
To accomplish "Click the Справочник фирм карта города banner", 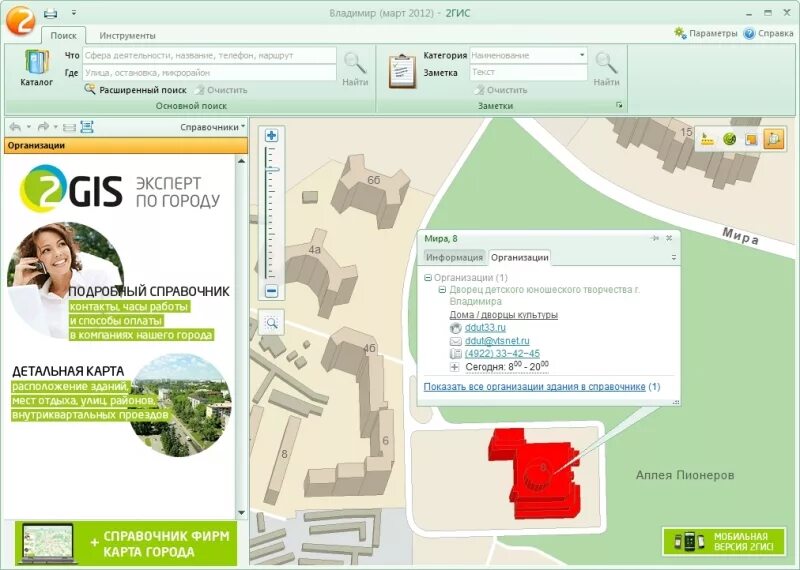I will [126, 543].
